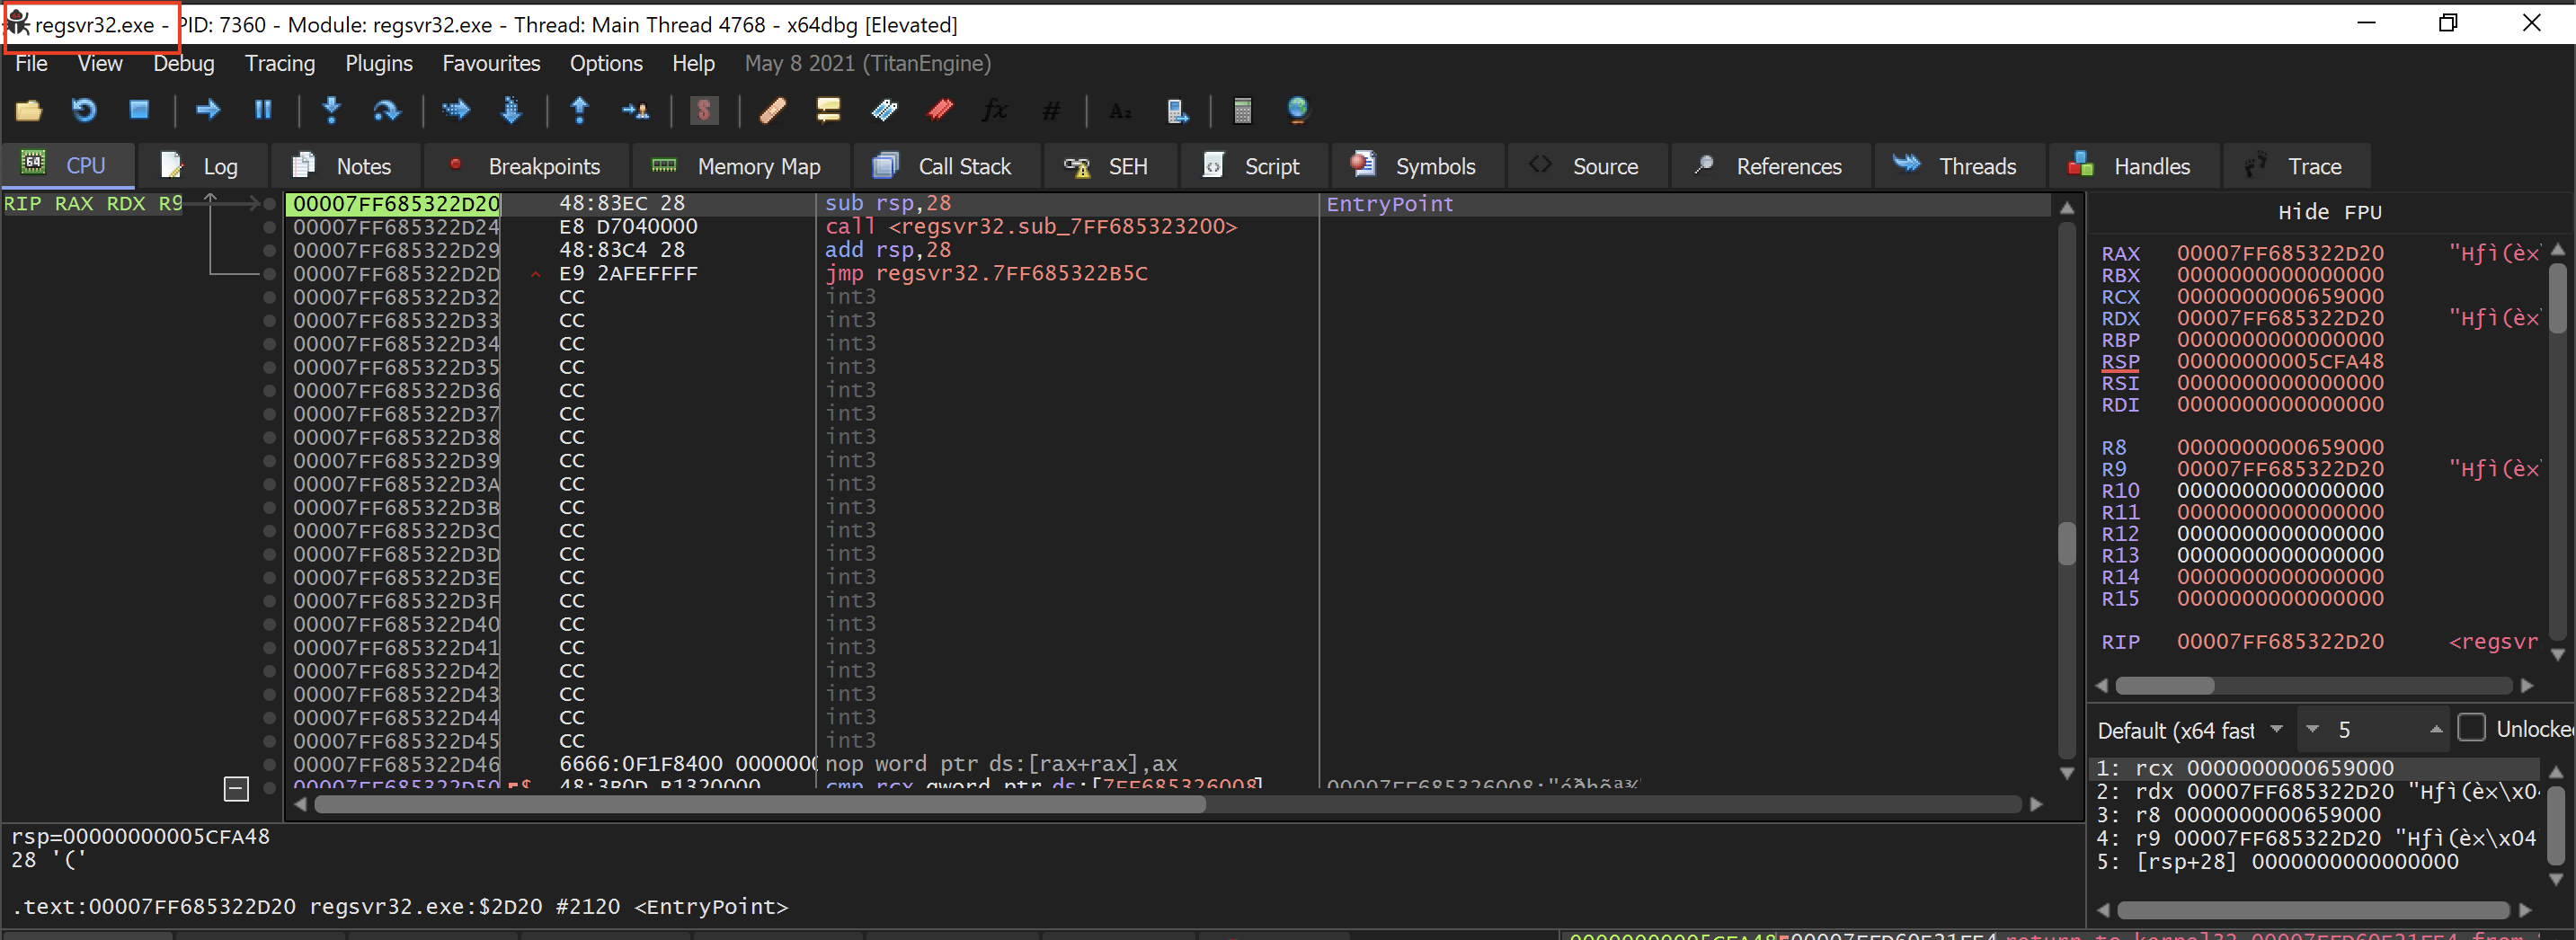Select the nop word ptr ds:[rax+rax],ax instruction
2576x940 pixels.
1000,764
